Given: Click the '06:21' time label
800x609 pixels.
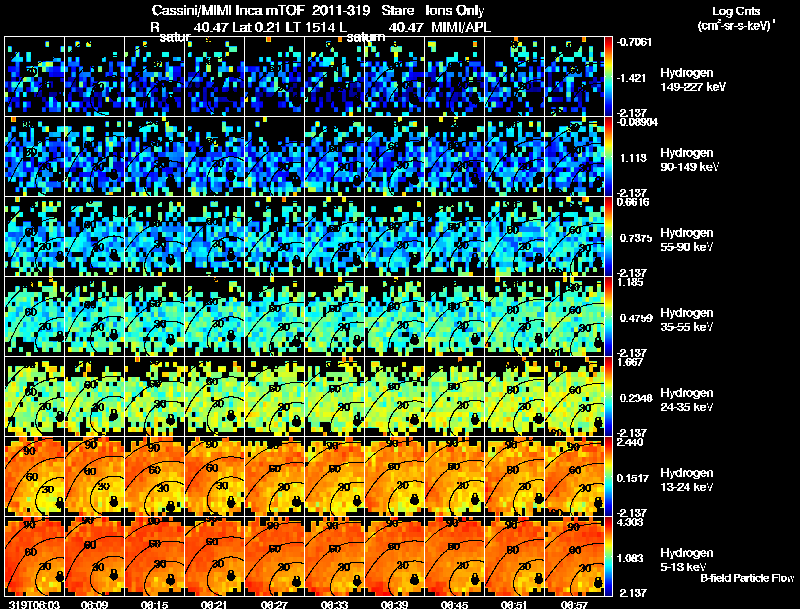Looking at the screenshot, I should [214, 604].
